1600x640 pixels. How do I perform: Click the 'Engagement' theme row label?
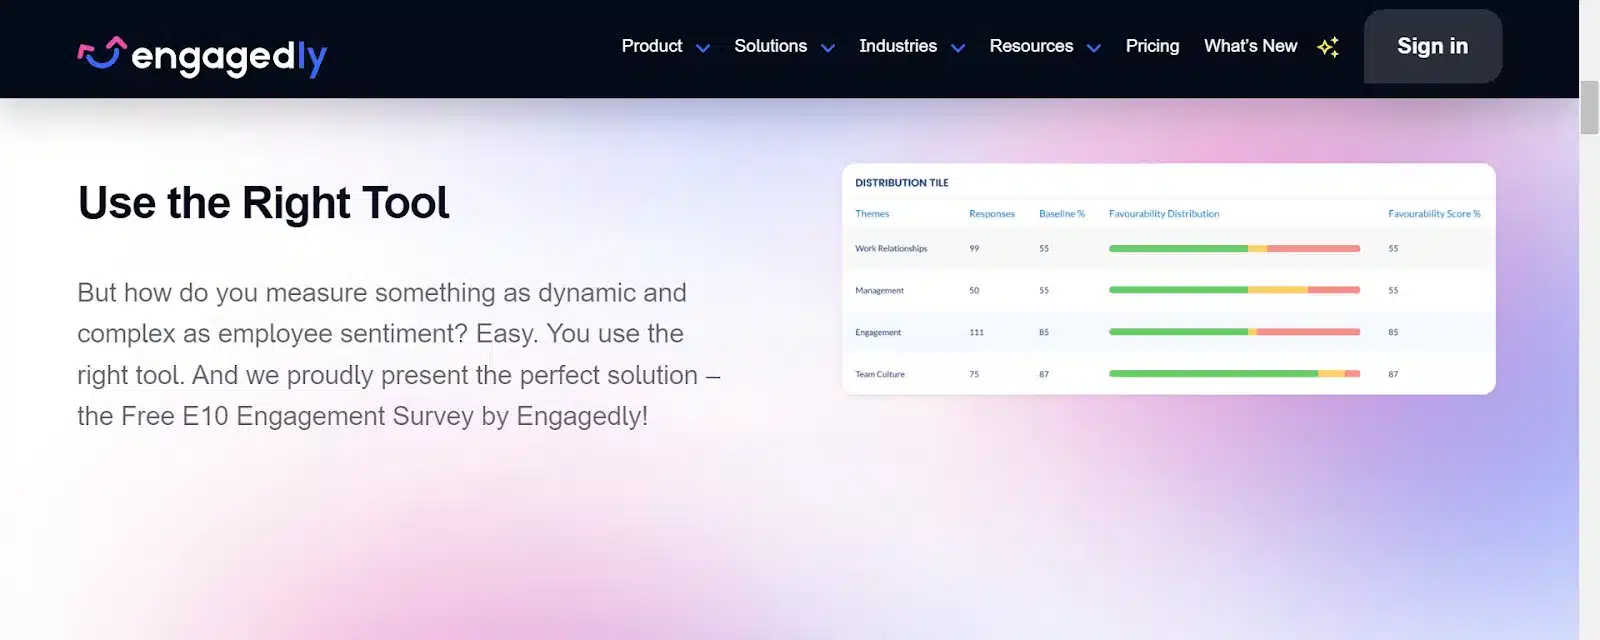[878, 333]
